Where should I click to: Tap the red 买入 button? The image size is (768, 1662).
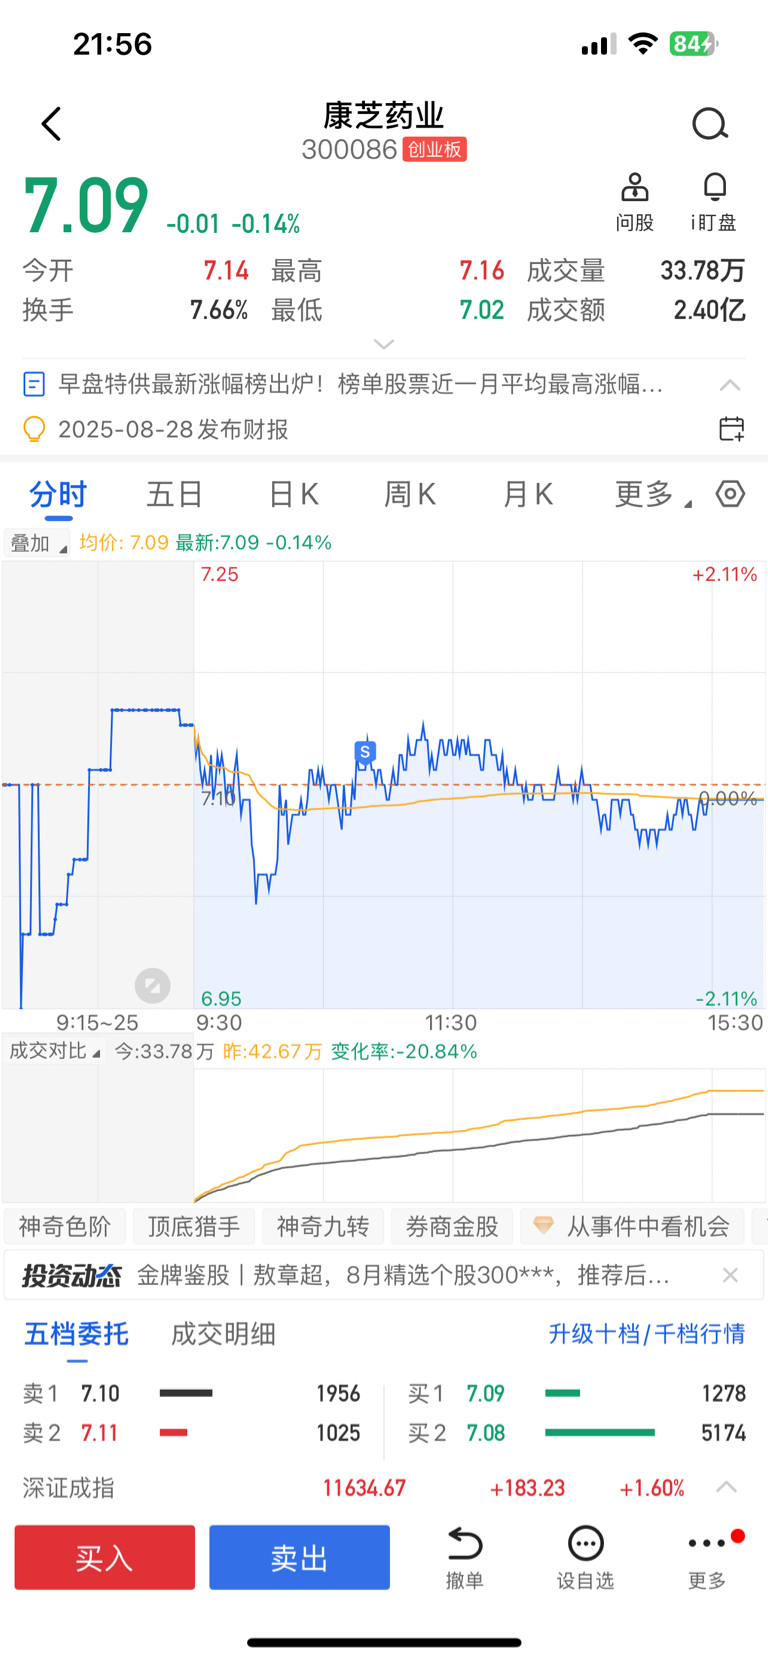pos(105,1557)
